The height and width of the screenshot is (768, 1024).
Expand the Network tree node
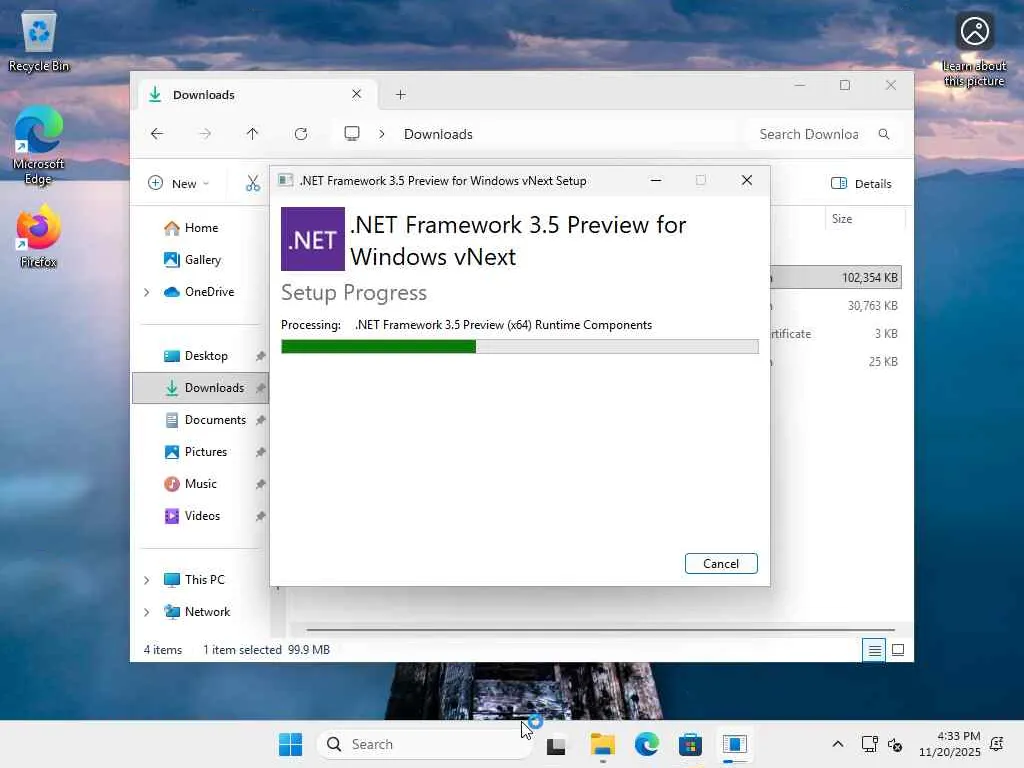pyautogui.click(x=147, y=612)
